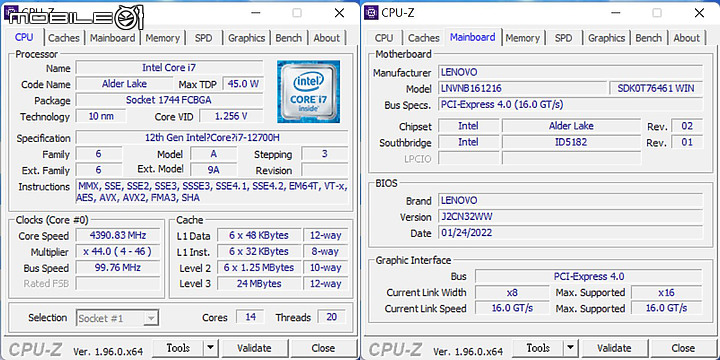Go to Bench tab in left CPU-Z window
720x360 pixels.
pos(288,38)
